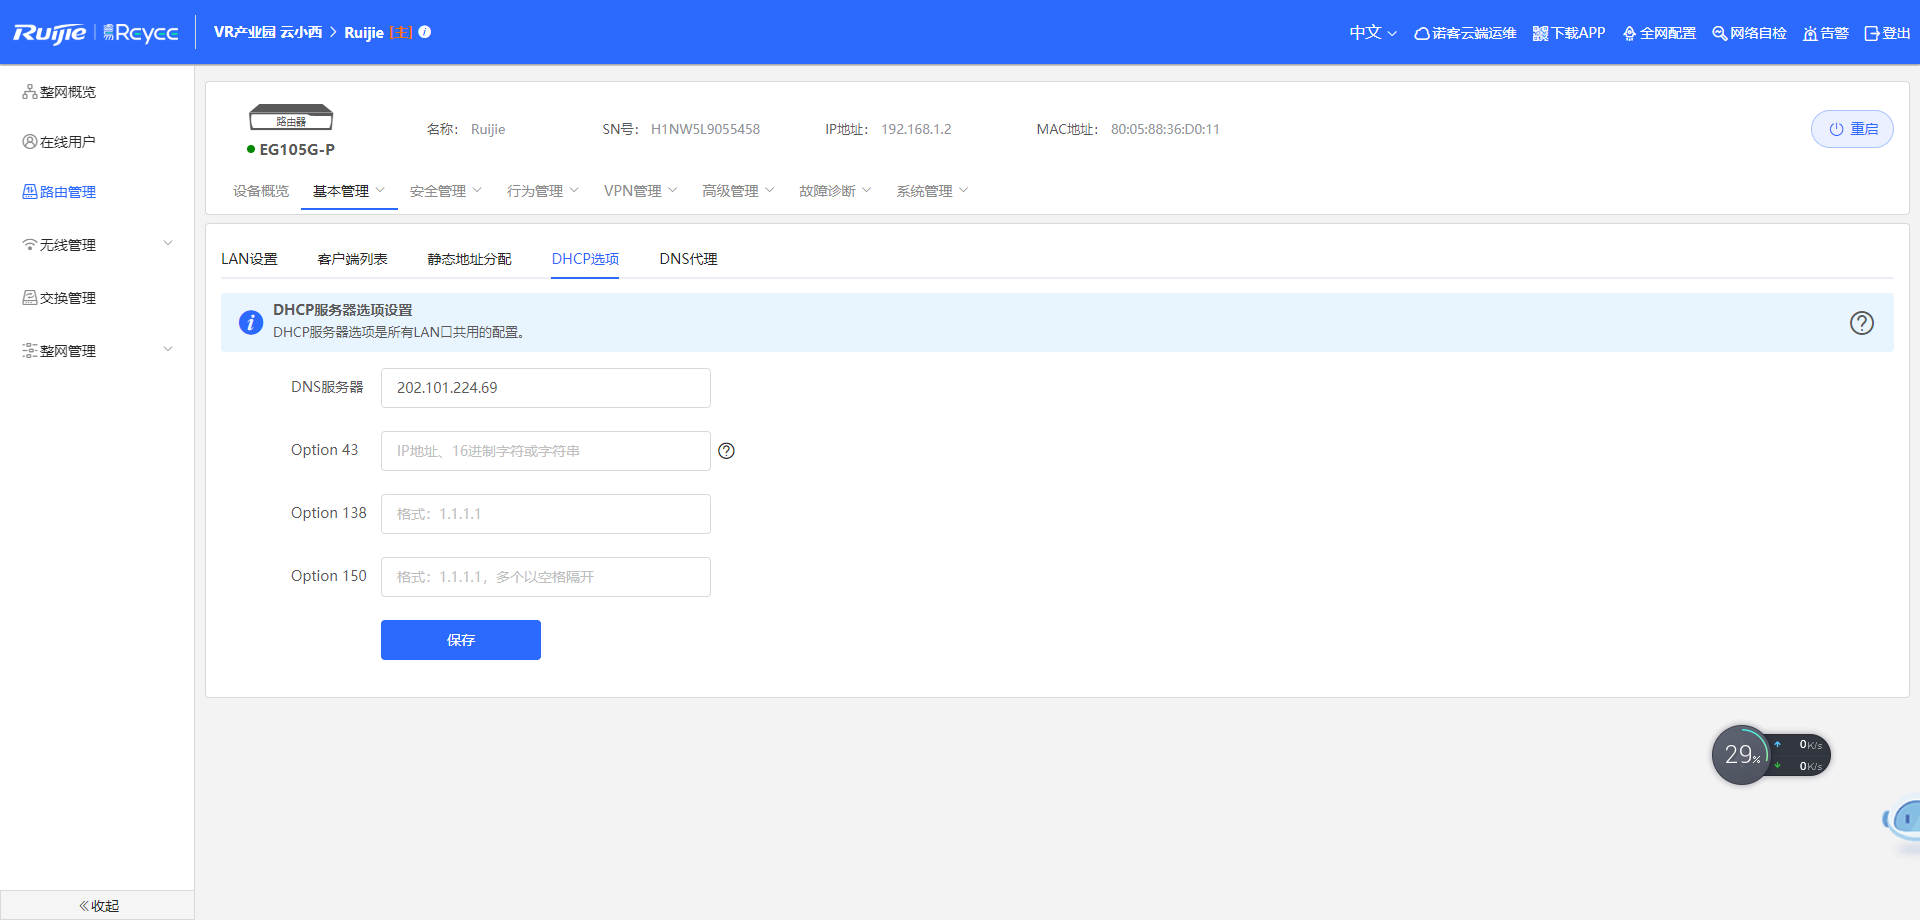Click the router device image icon
This screenshot has height=920, width=1920.
pyautogui.click(x=291, y=118)
